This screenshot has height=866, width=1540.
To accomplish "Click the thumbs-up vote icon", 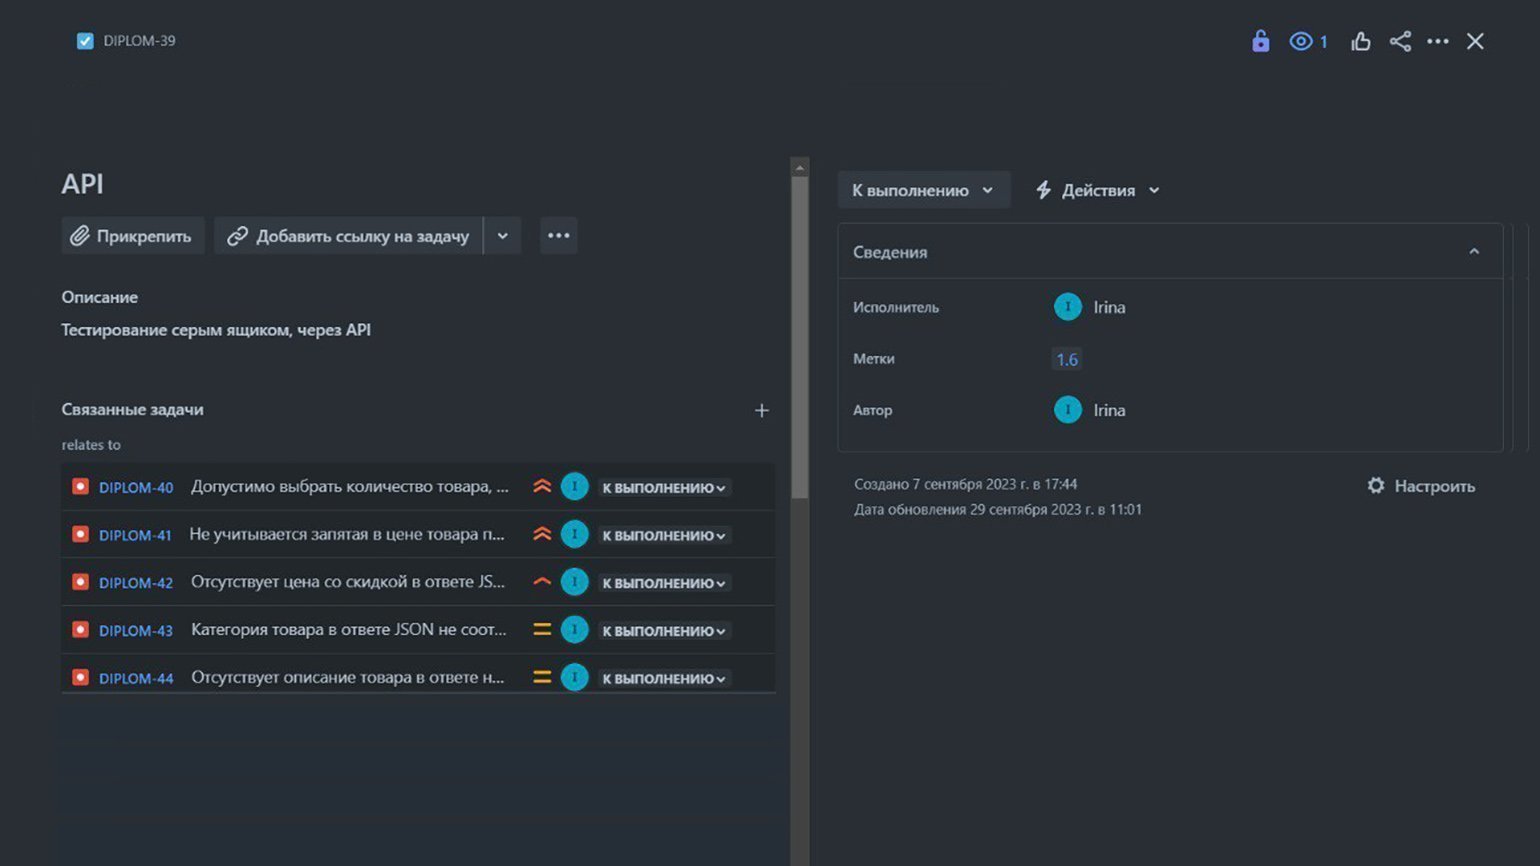I will (x=1360, y=41).
